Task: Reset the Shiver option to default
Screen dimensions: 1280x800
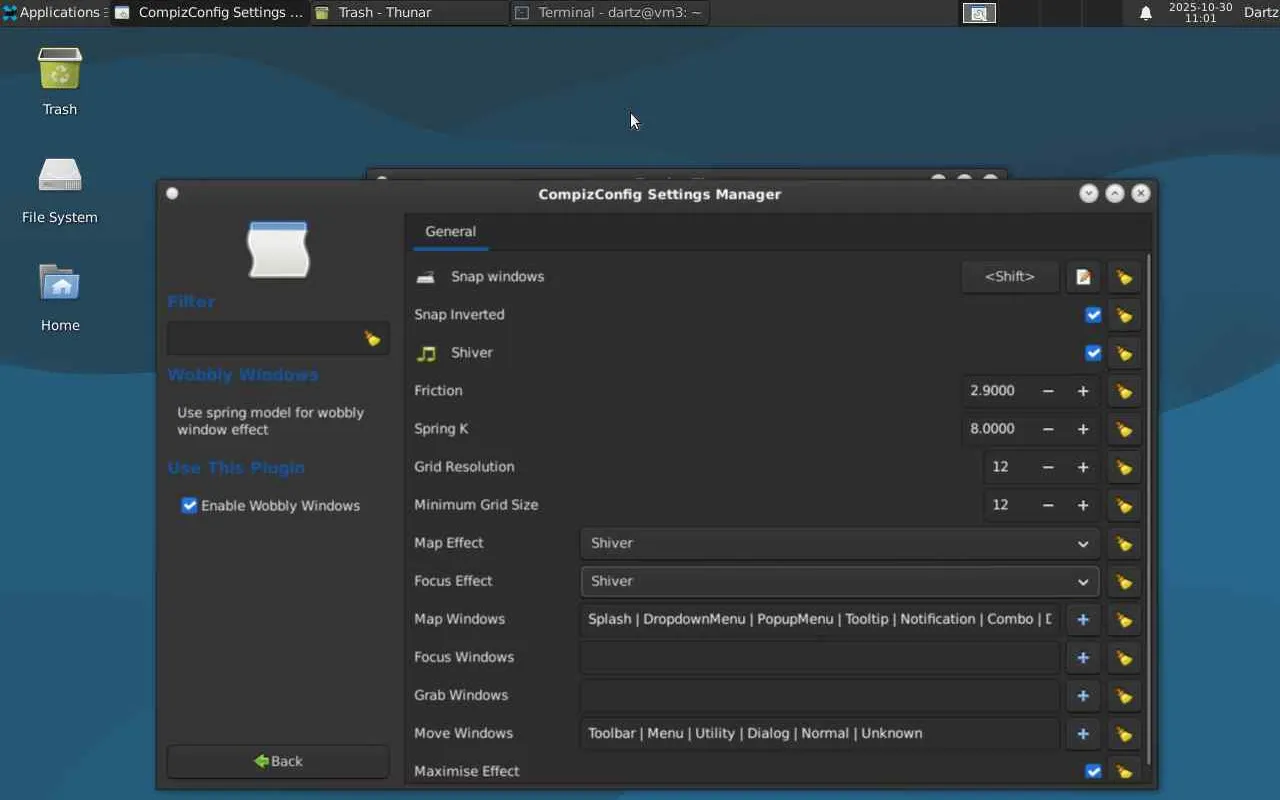Action: point(1124,353)
